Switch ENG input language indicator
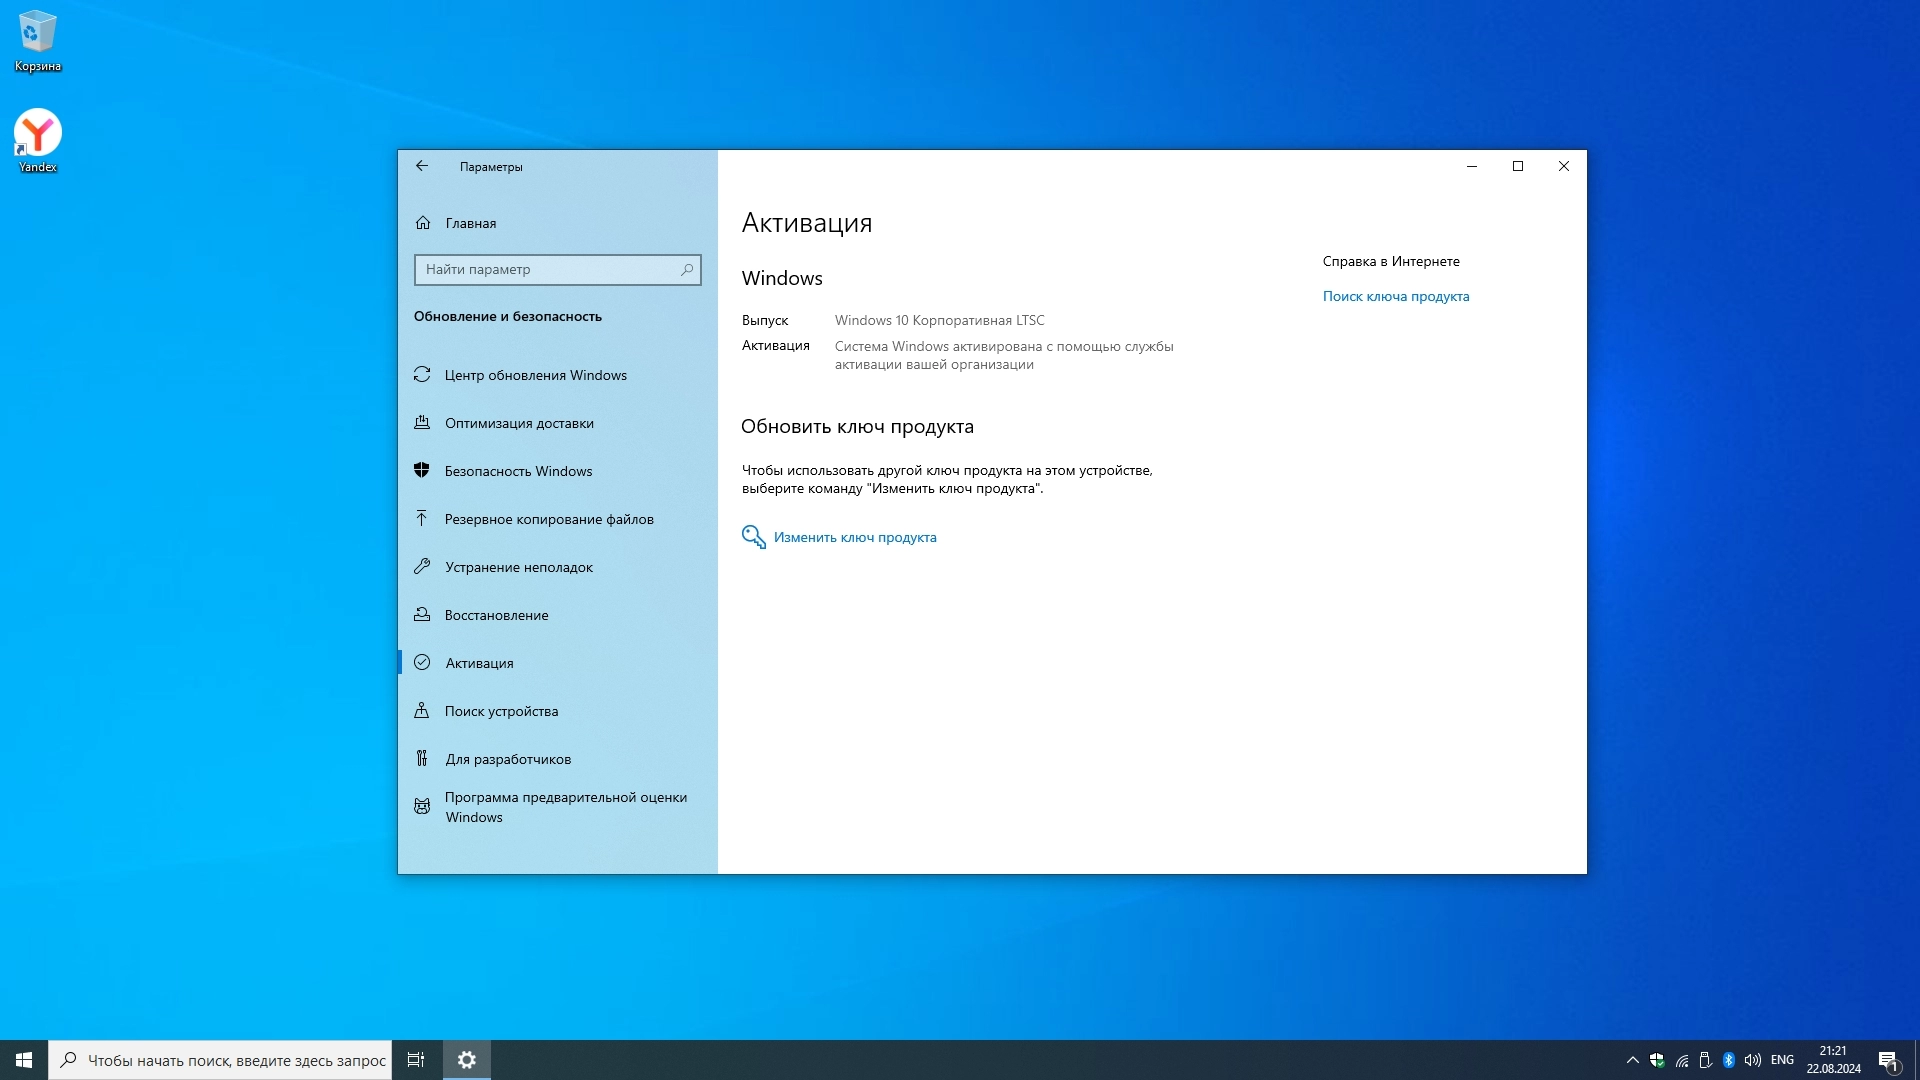Viewport: 1920px width, 1080px height. click(1782, 1060)
